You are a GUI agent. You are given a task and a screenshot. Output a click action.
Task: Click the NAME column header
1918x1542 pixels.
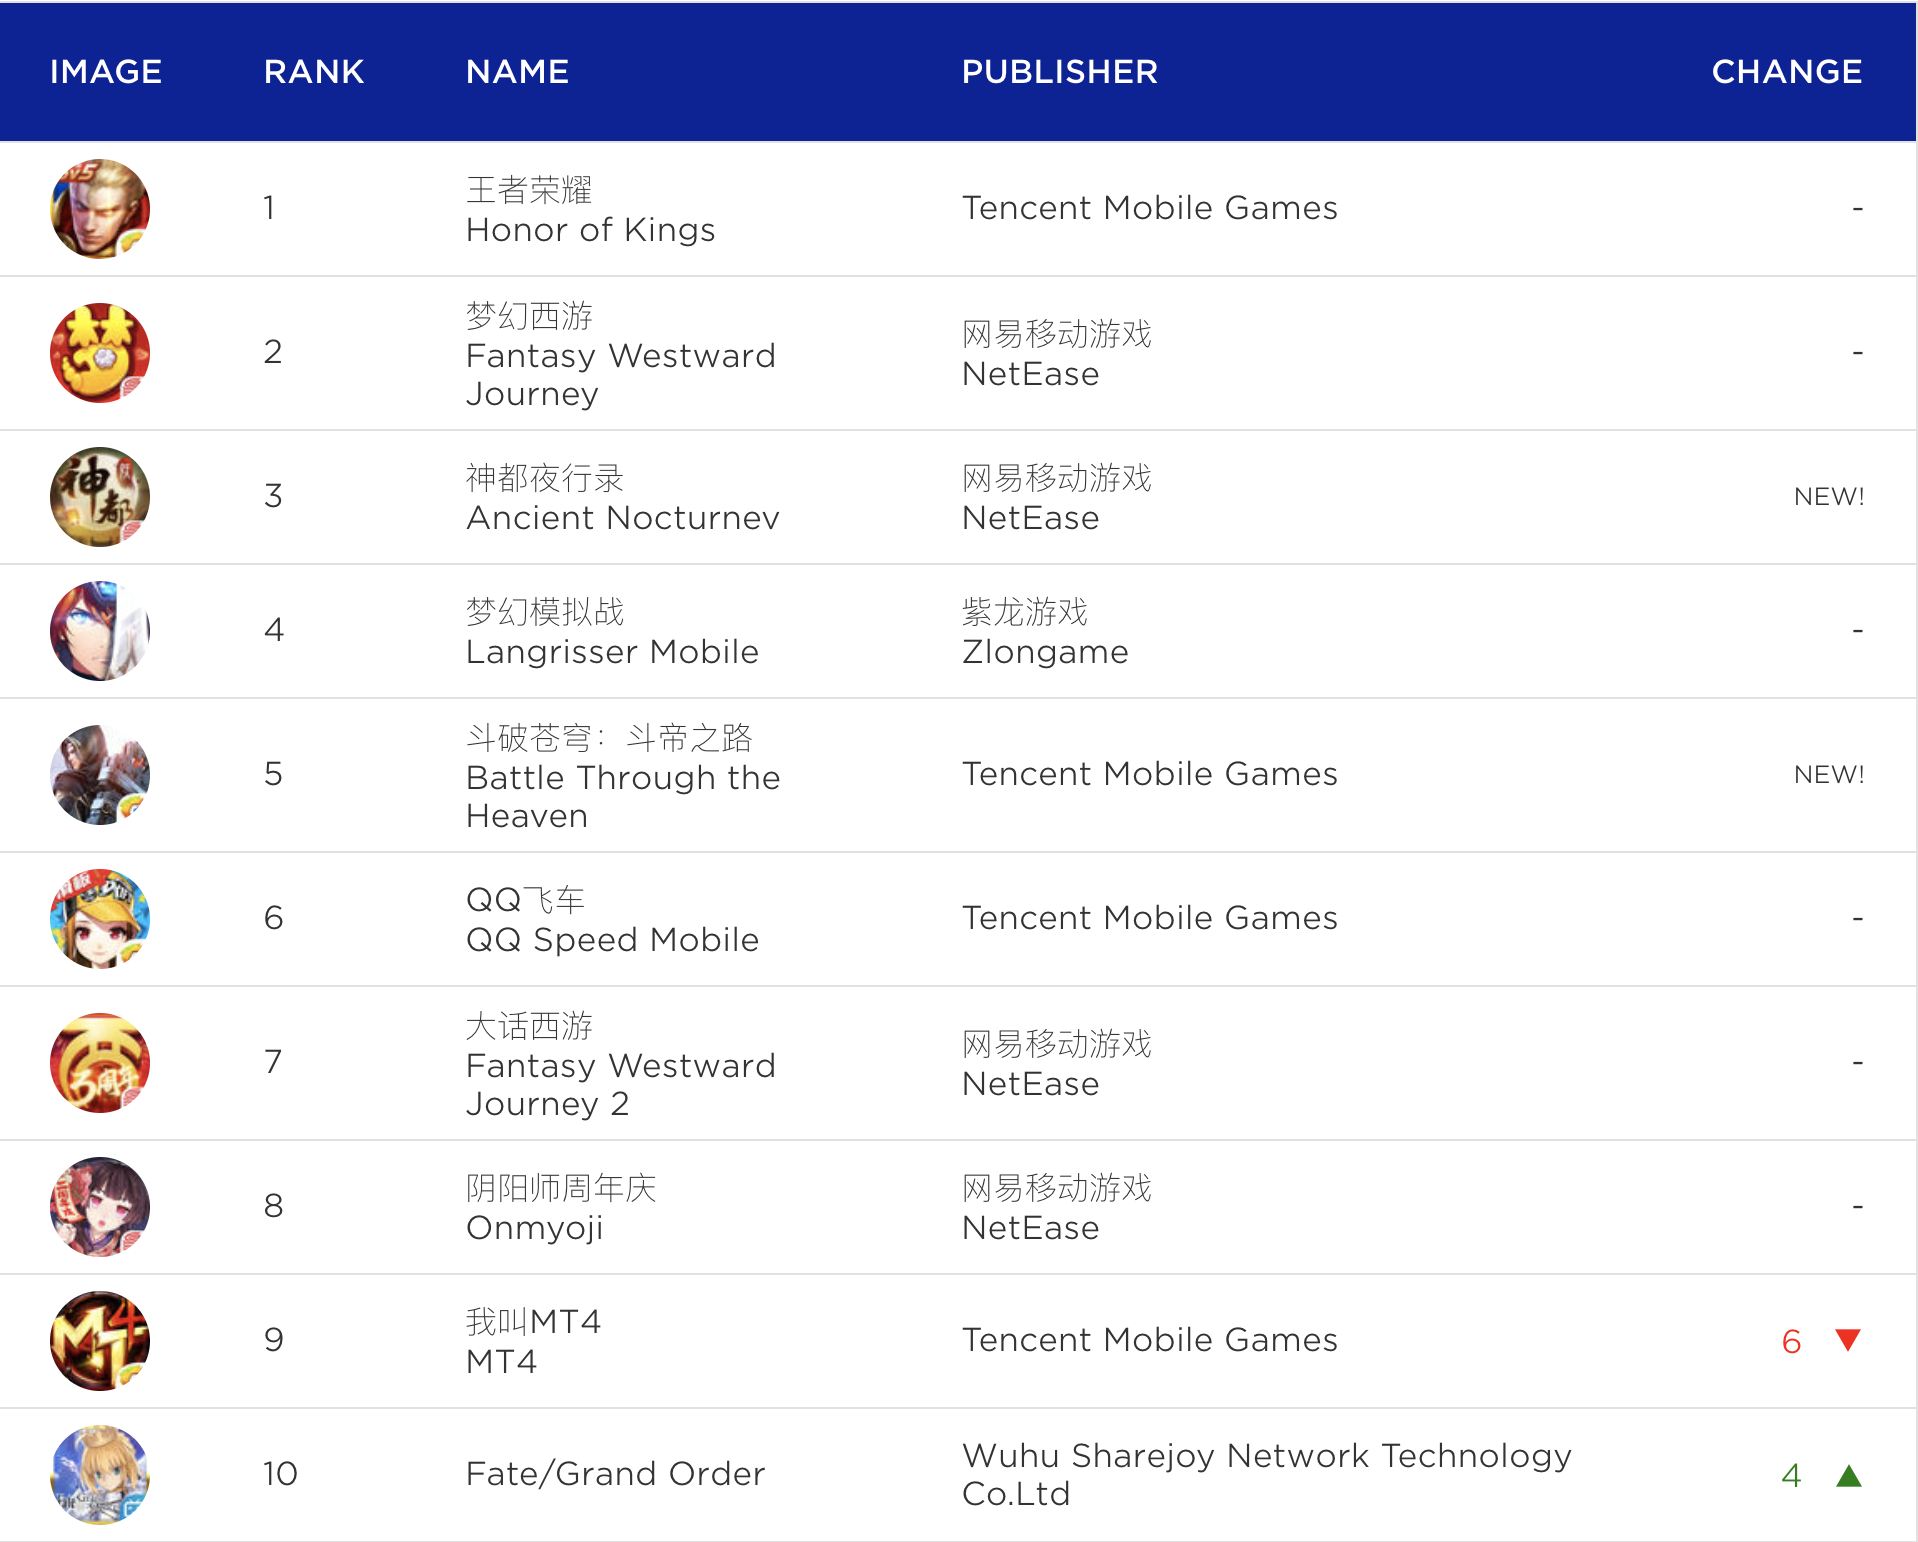(x=517, y=72)
